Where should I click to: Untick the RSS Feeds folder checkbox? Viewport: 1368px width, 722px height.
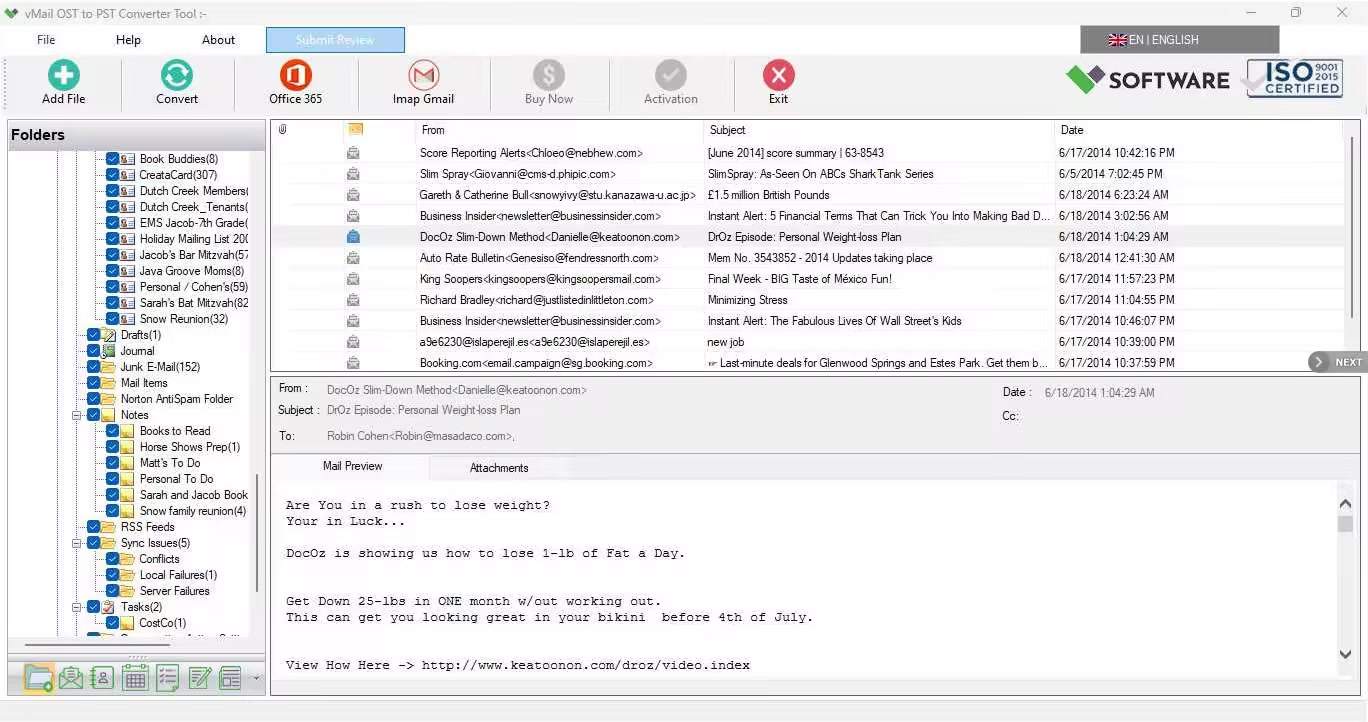94,527
